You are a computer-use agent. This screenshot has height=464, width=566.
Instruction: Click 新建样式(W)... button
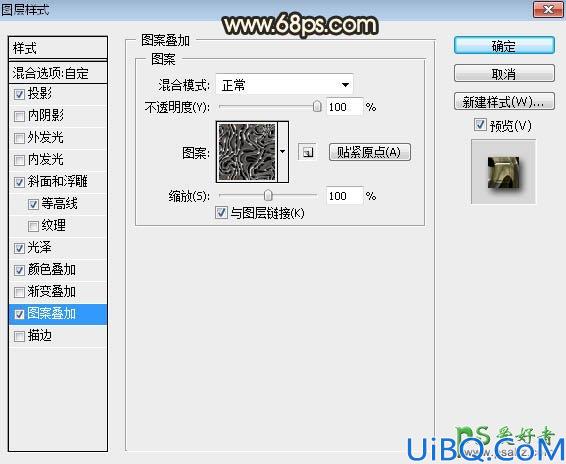point(504,102)
